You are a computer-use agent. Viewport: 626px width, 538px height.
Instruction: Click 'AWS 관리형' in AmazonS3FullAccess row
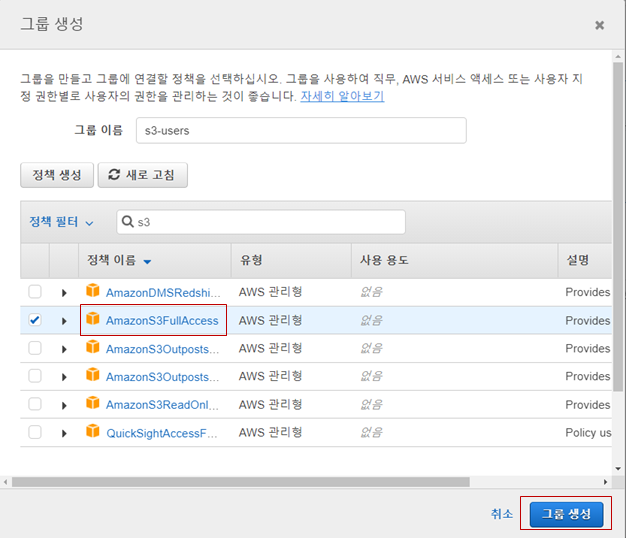tap(270, 320)
